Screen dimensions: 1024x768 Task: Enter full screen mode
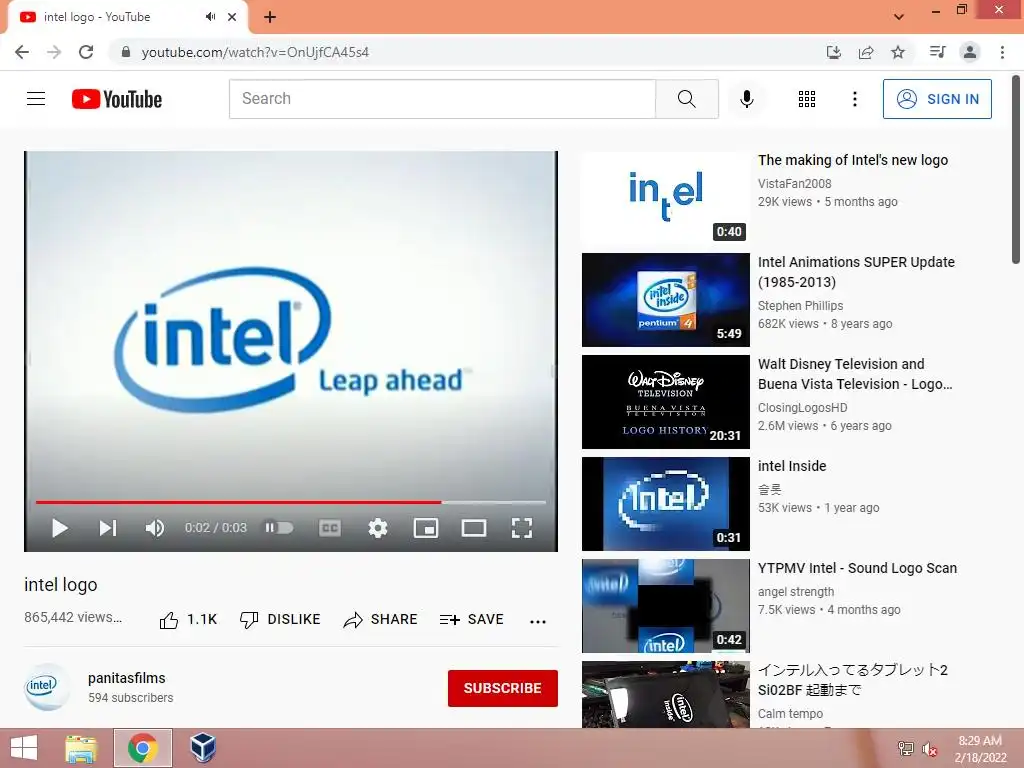[522, 528]
